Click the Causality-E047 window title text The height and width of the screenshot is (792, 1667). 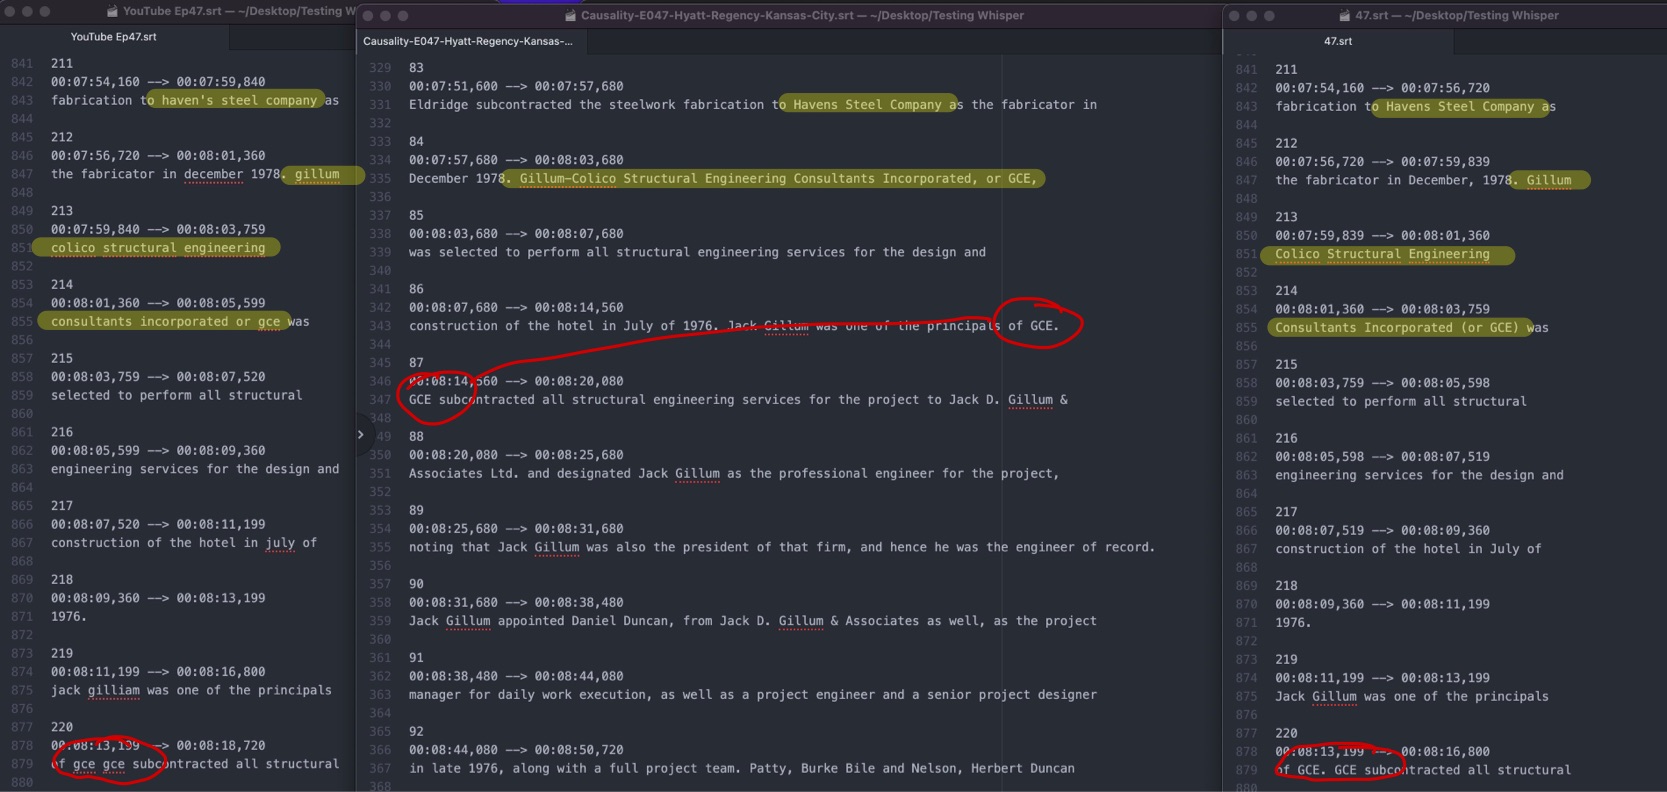click(x=802, y=16)
